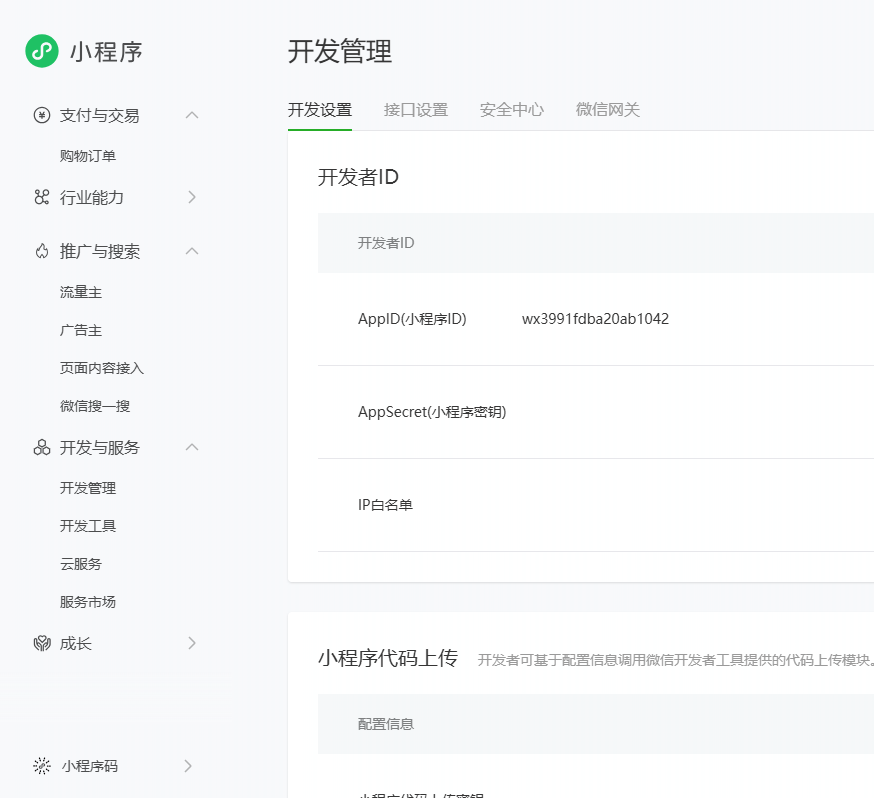Click the 成长 heart icon

pos(42,644)
